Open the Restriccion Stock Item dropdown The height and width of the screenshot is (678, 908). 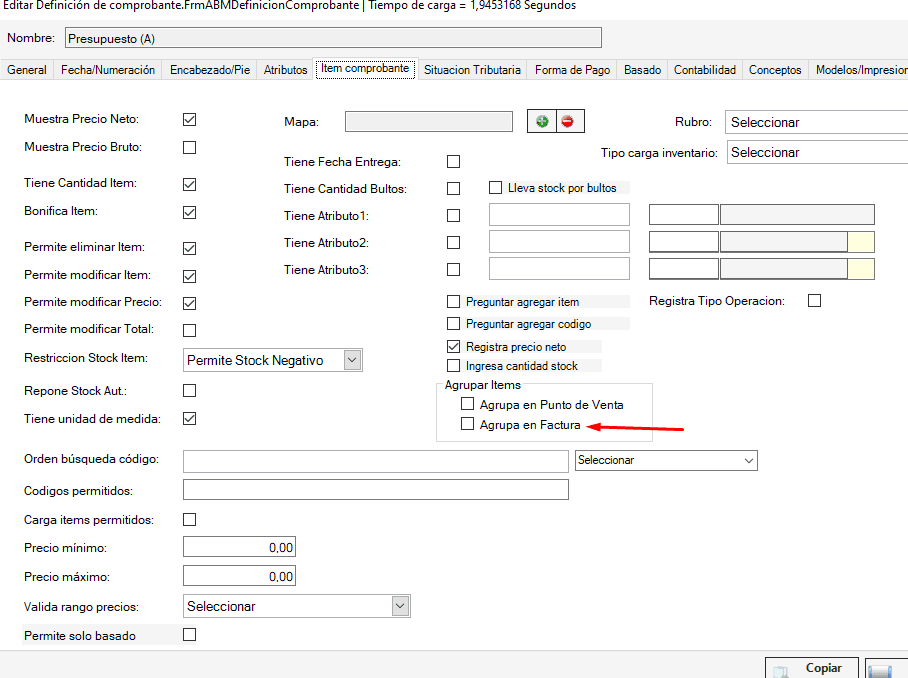(x=351, y=360)
